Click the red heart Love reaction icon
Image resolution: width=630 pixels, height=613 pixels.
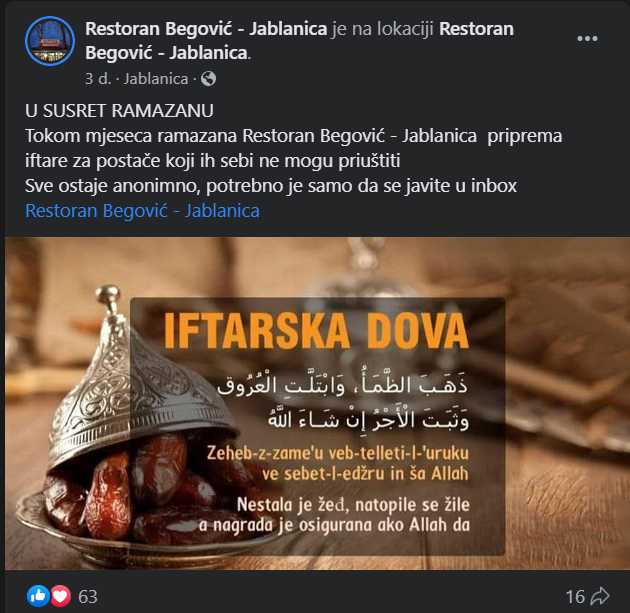tap(60, 596)
